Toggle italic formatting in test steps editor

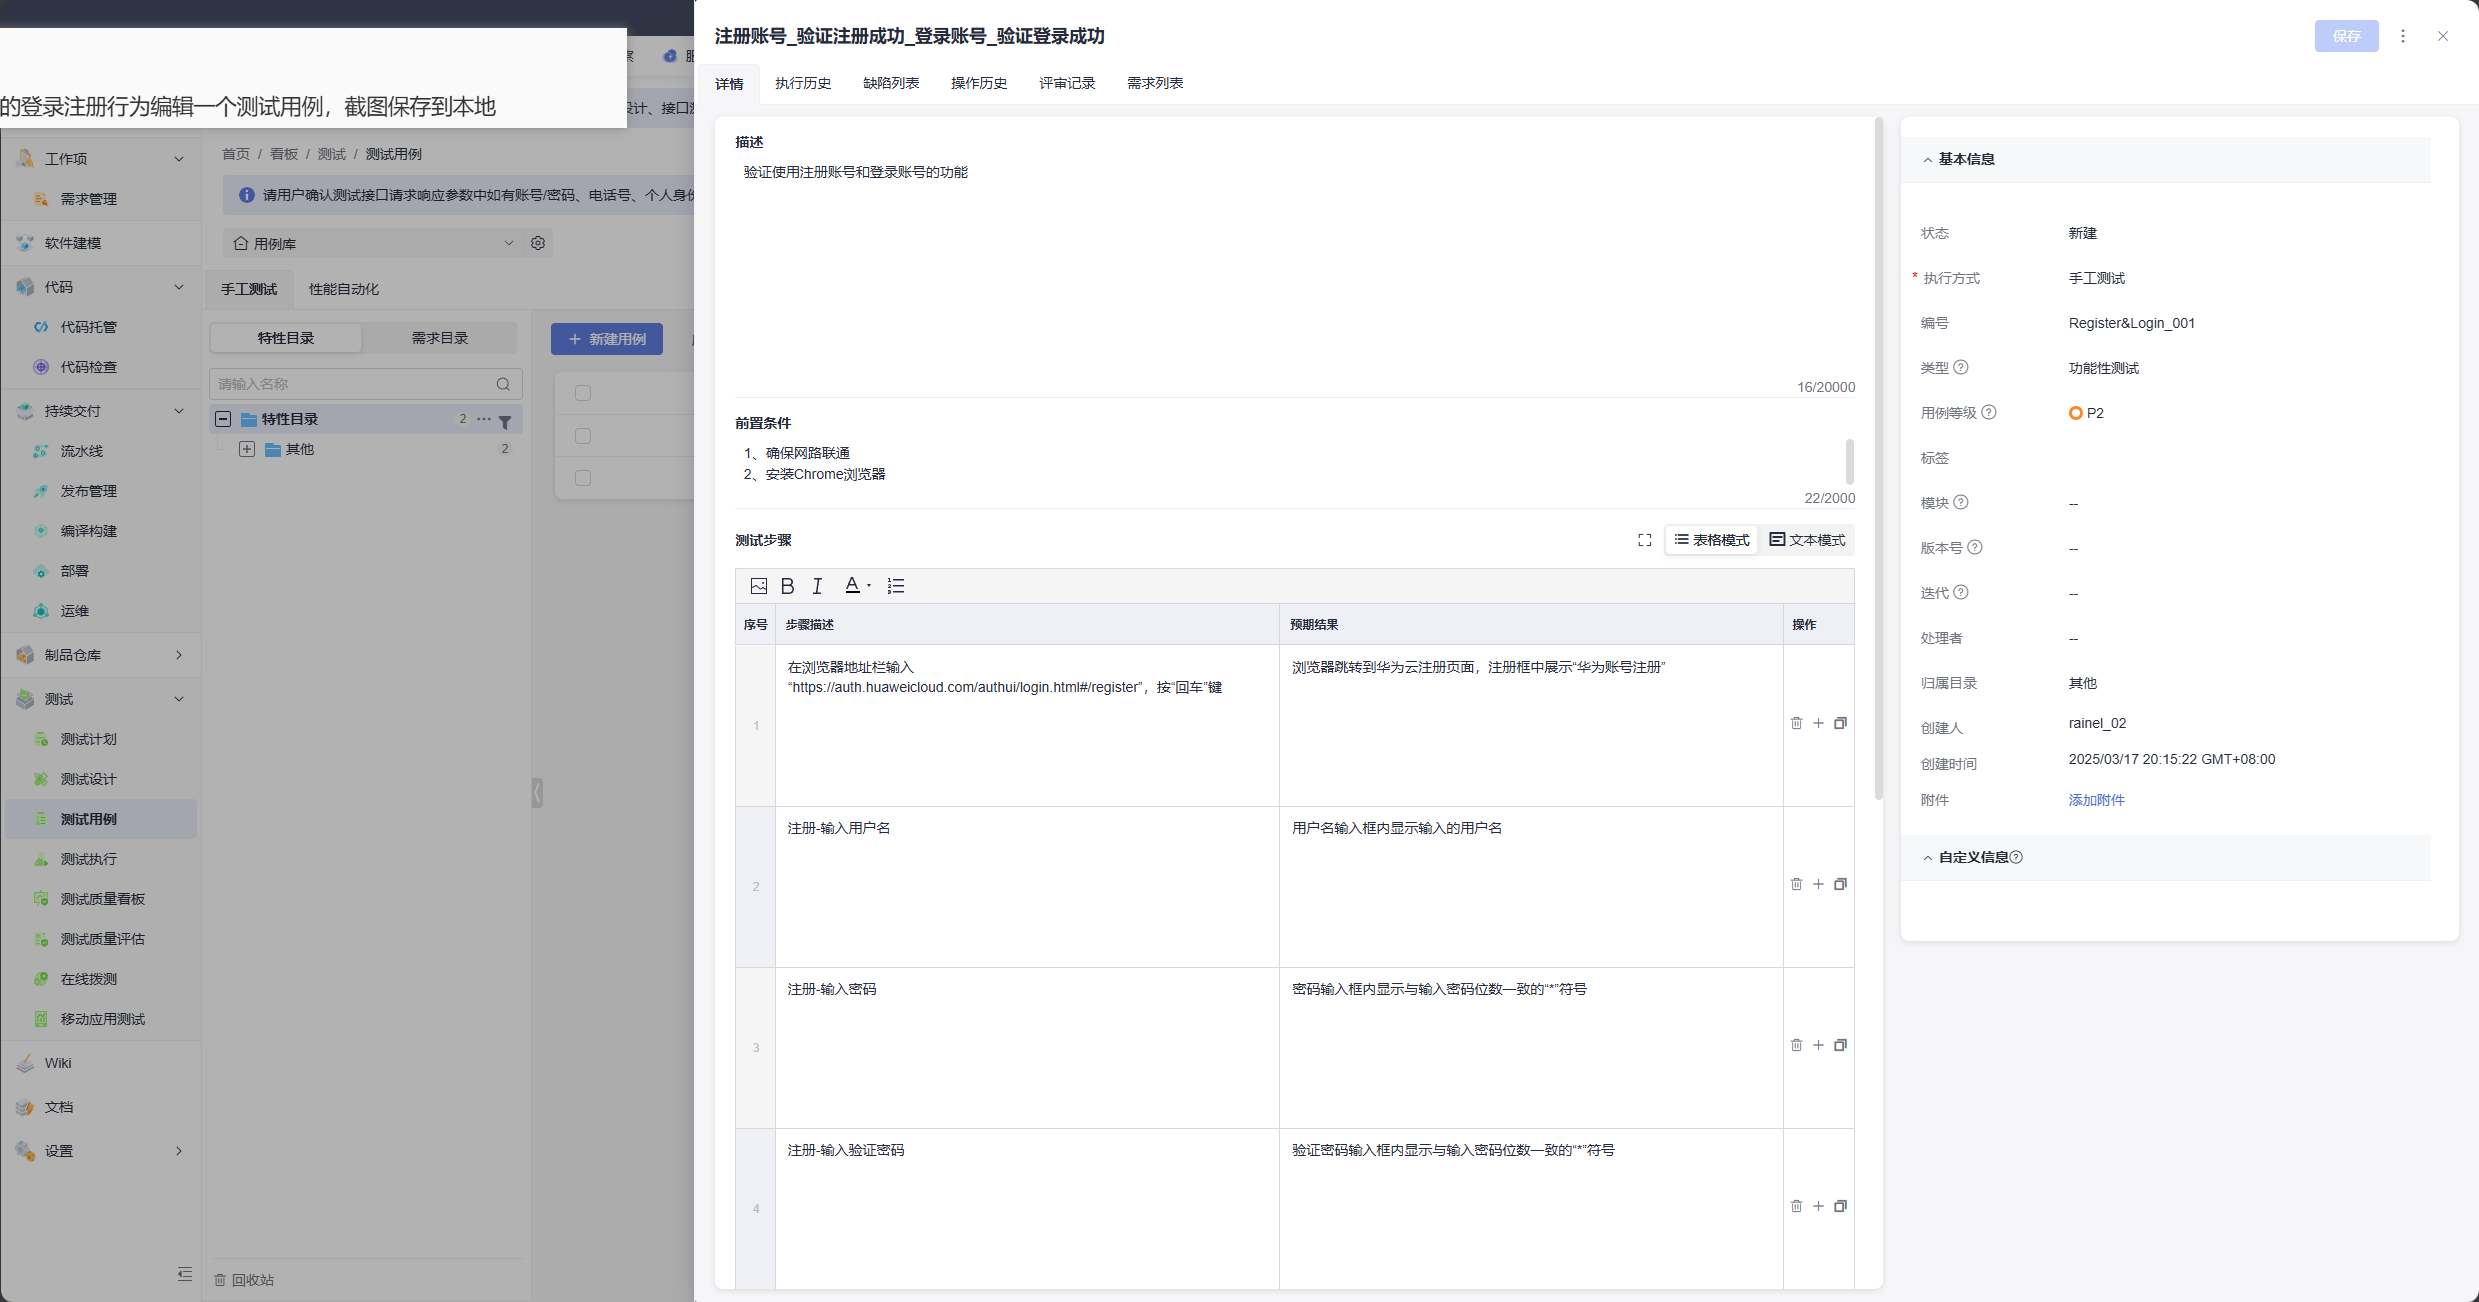[817, 586]
